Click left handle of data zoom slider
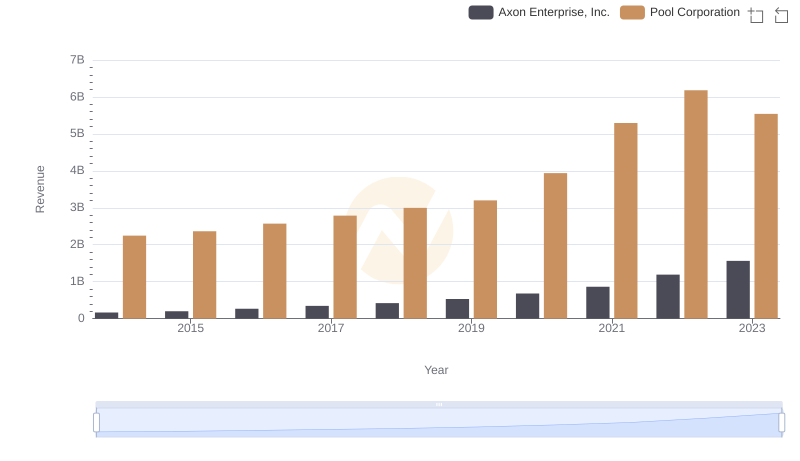Screen dimensions: 800x461 pos(96,423)
